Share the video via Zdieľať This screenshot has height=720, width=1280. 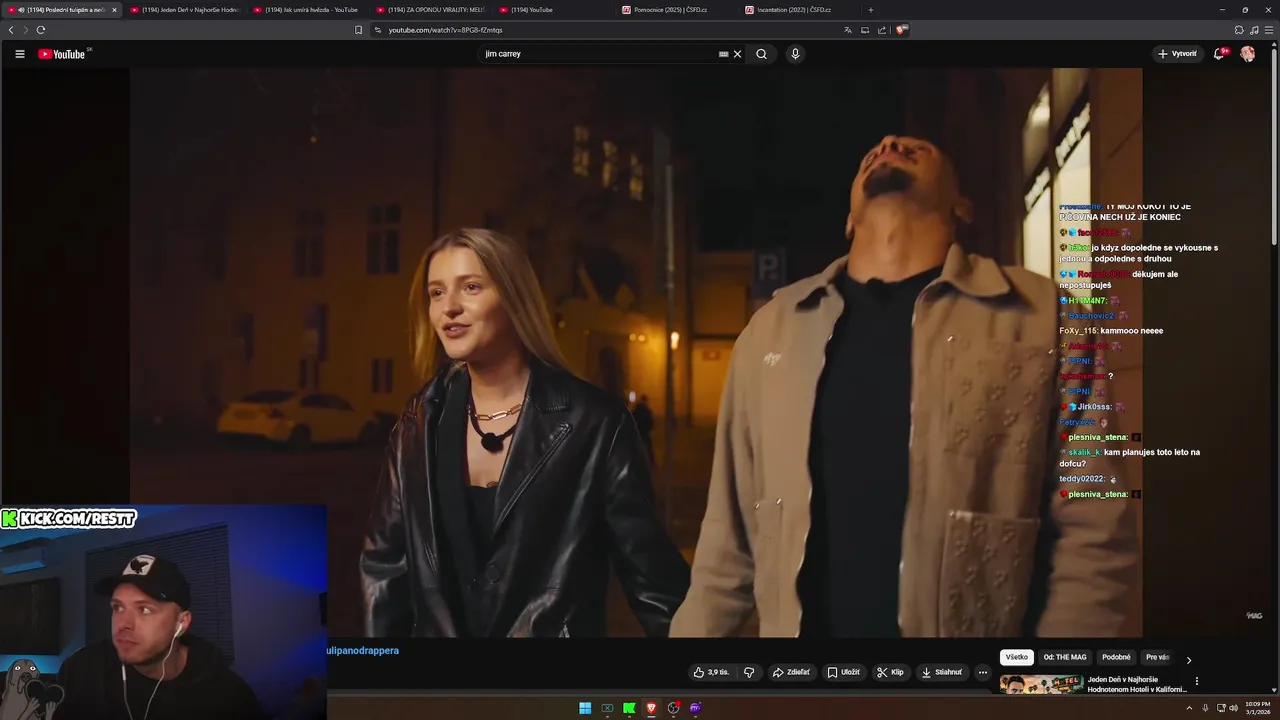coord(791,672)
